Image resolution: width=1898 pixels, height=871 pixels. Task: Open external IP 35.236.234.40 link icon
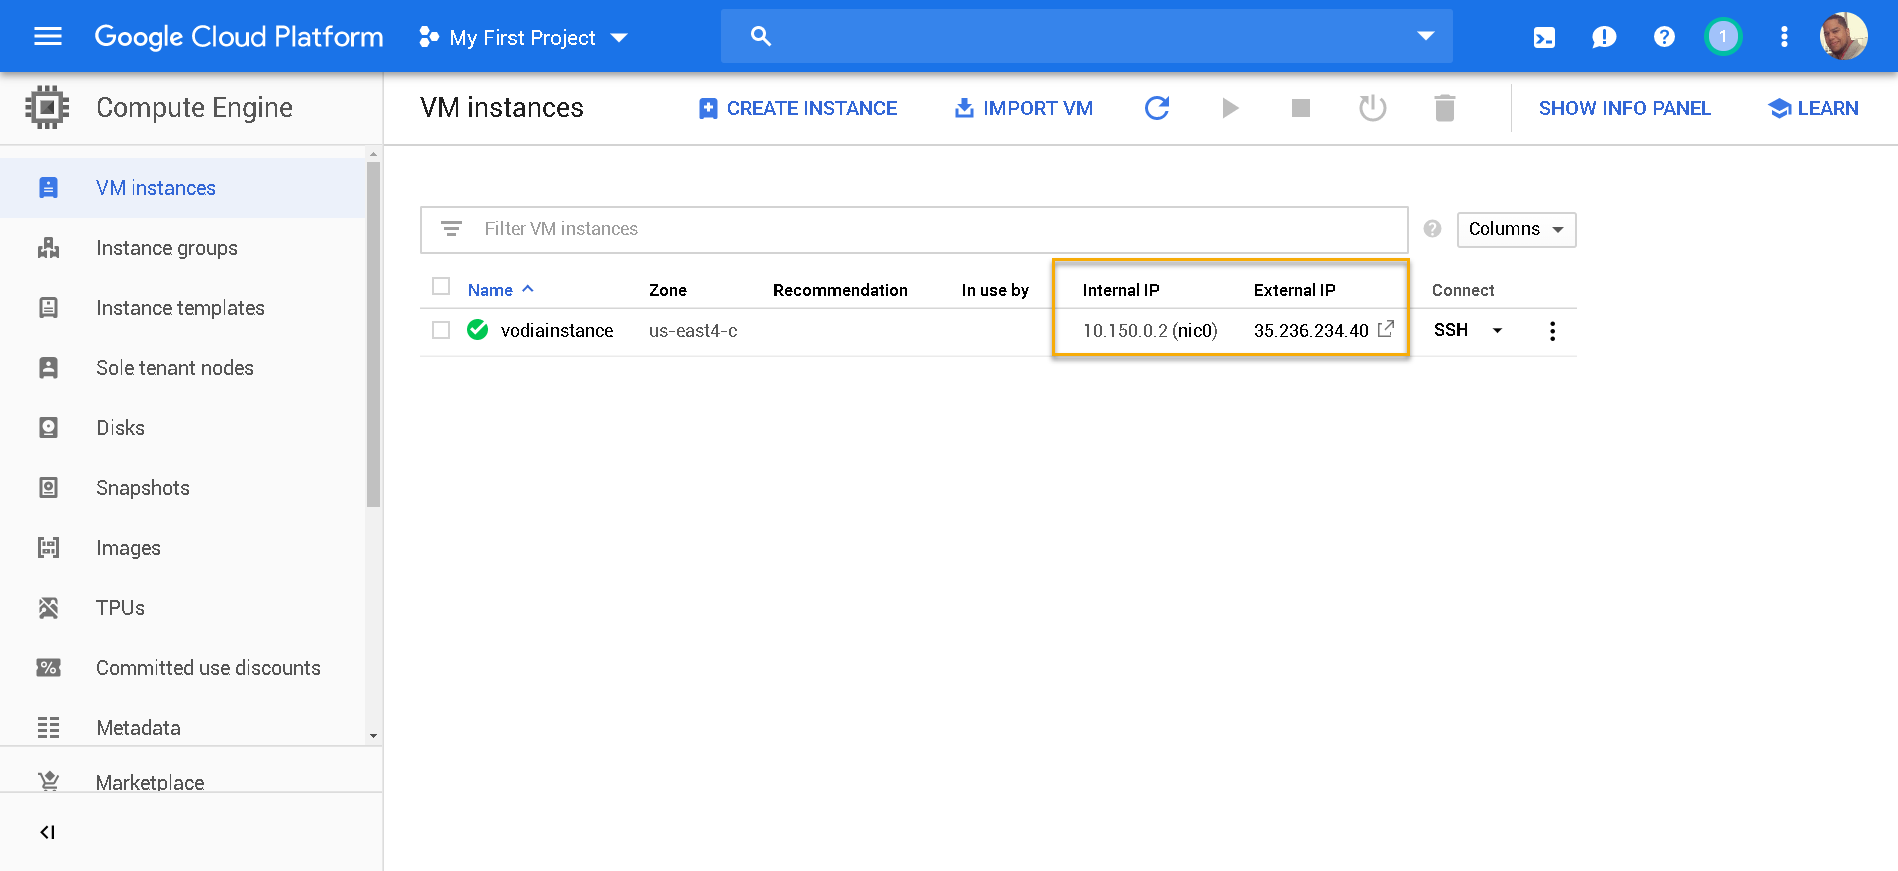(x=1386, y=329)
